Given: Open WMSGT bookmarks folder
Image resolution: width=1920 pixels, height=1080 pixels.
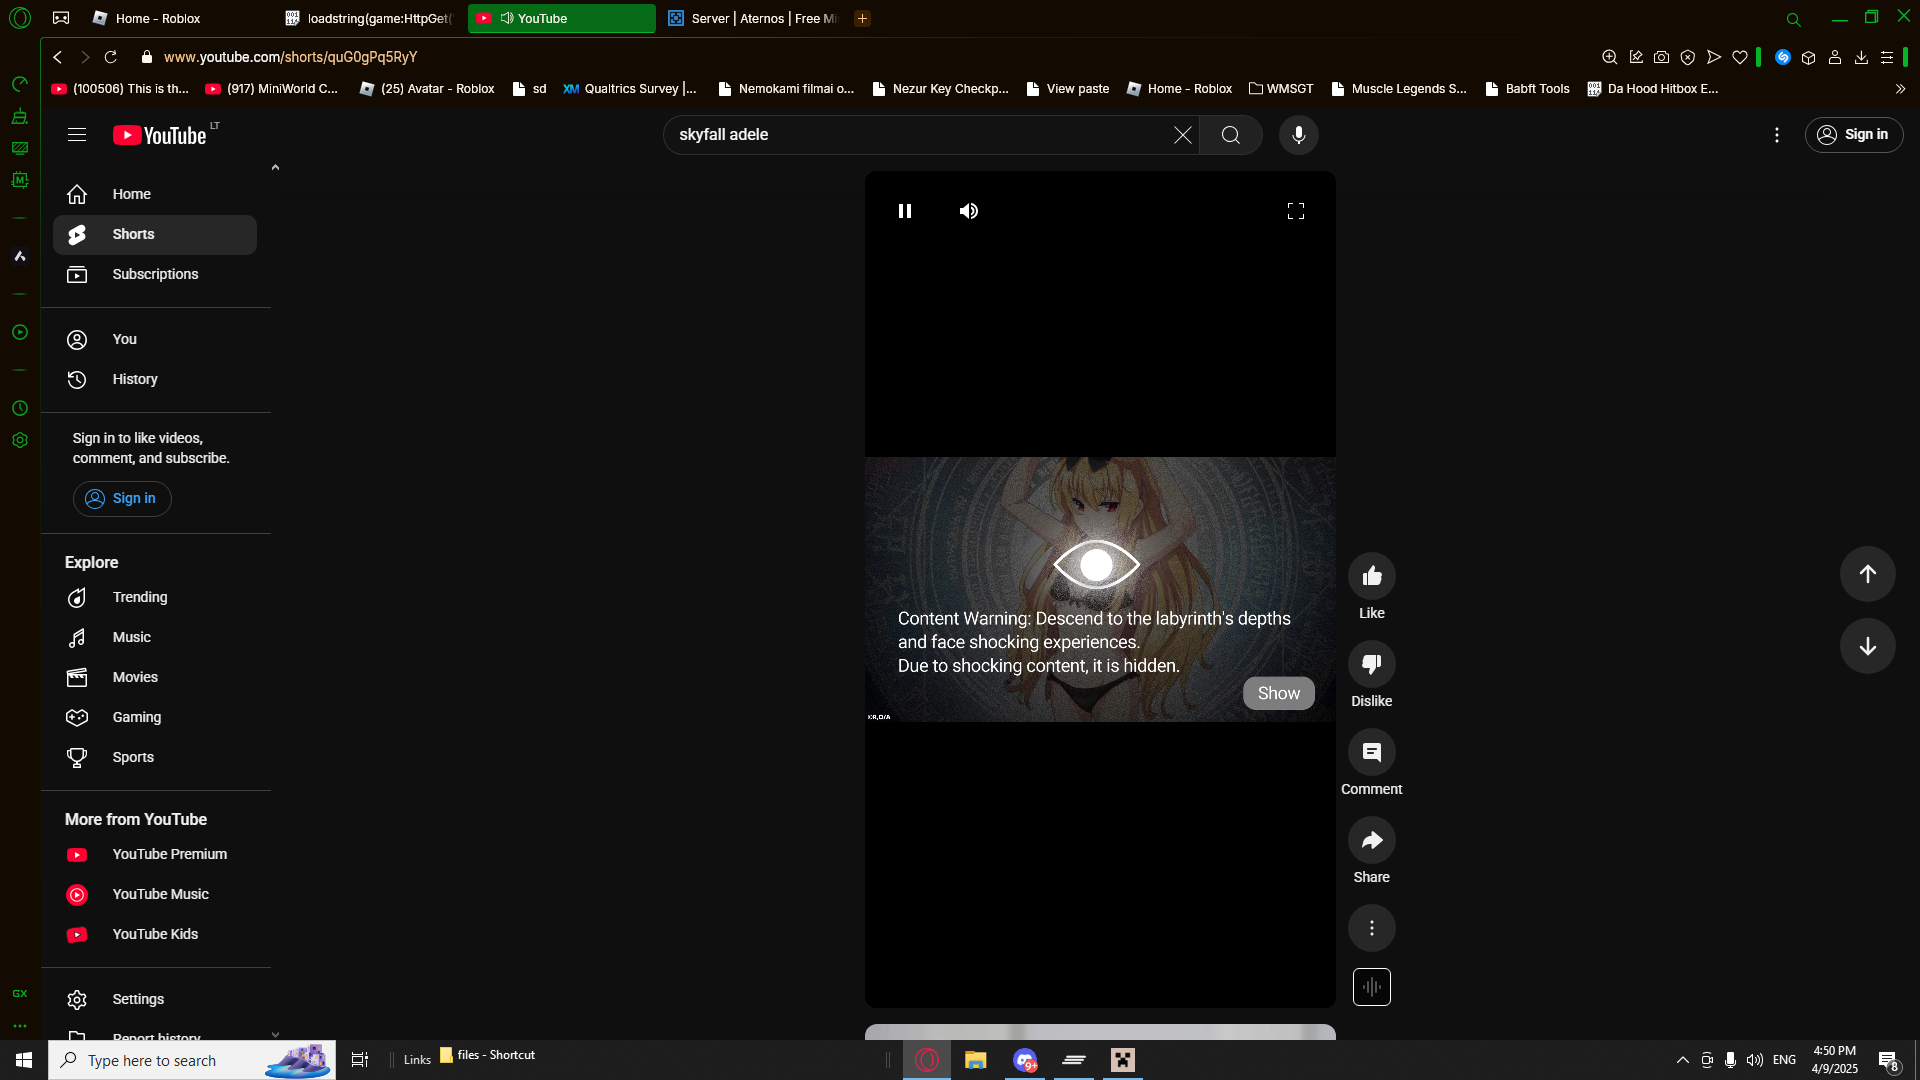Looking at the screenshot, I should [x=1281, y=89].
